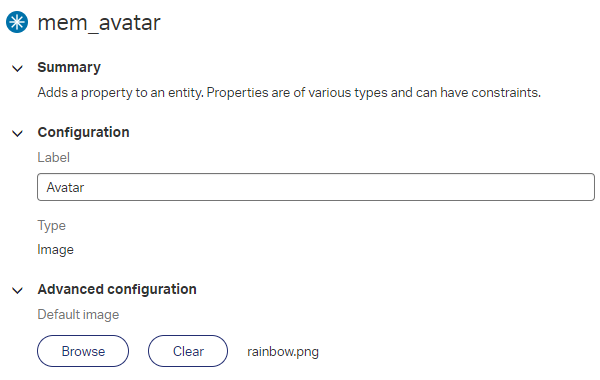600x380 pixels.
Task: Click the Configuration section heading
Action: [83, 132]
